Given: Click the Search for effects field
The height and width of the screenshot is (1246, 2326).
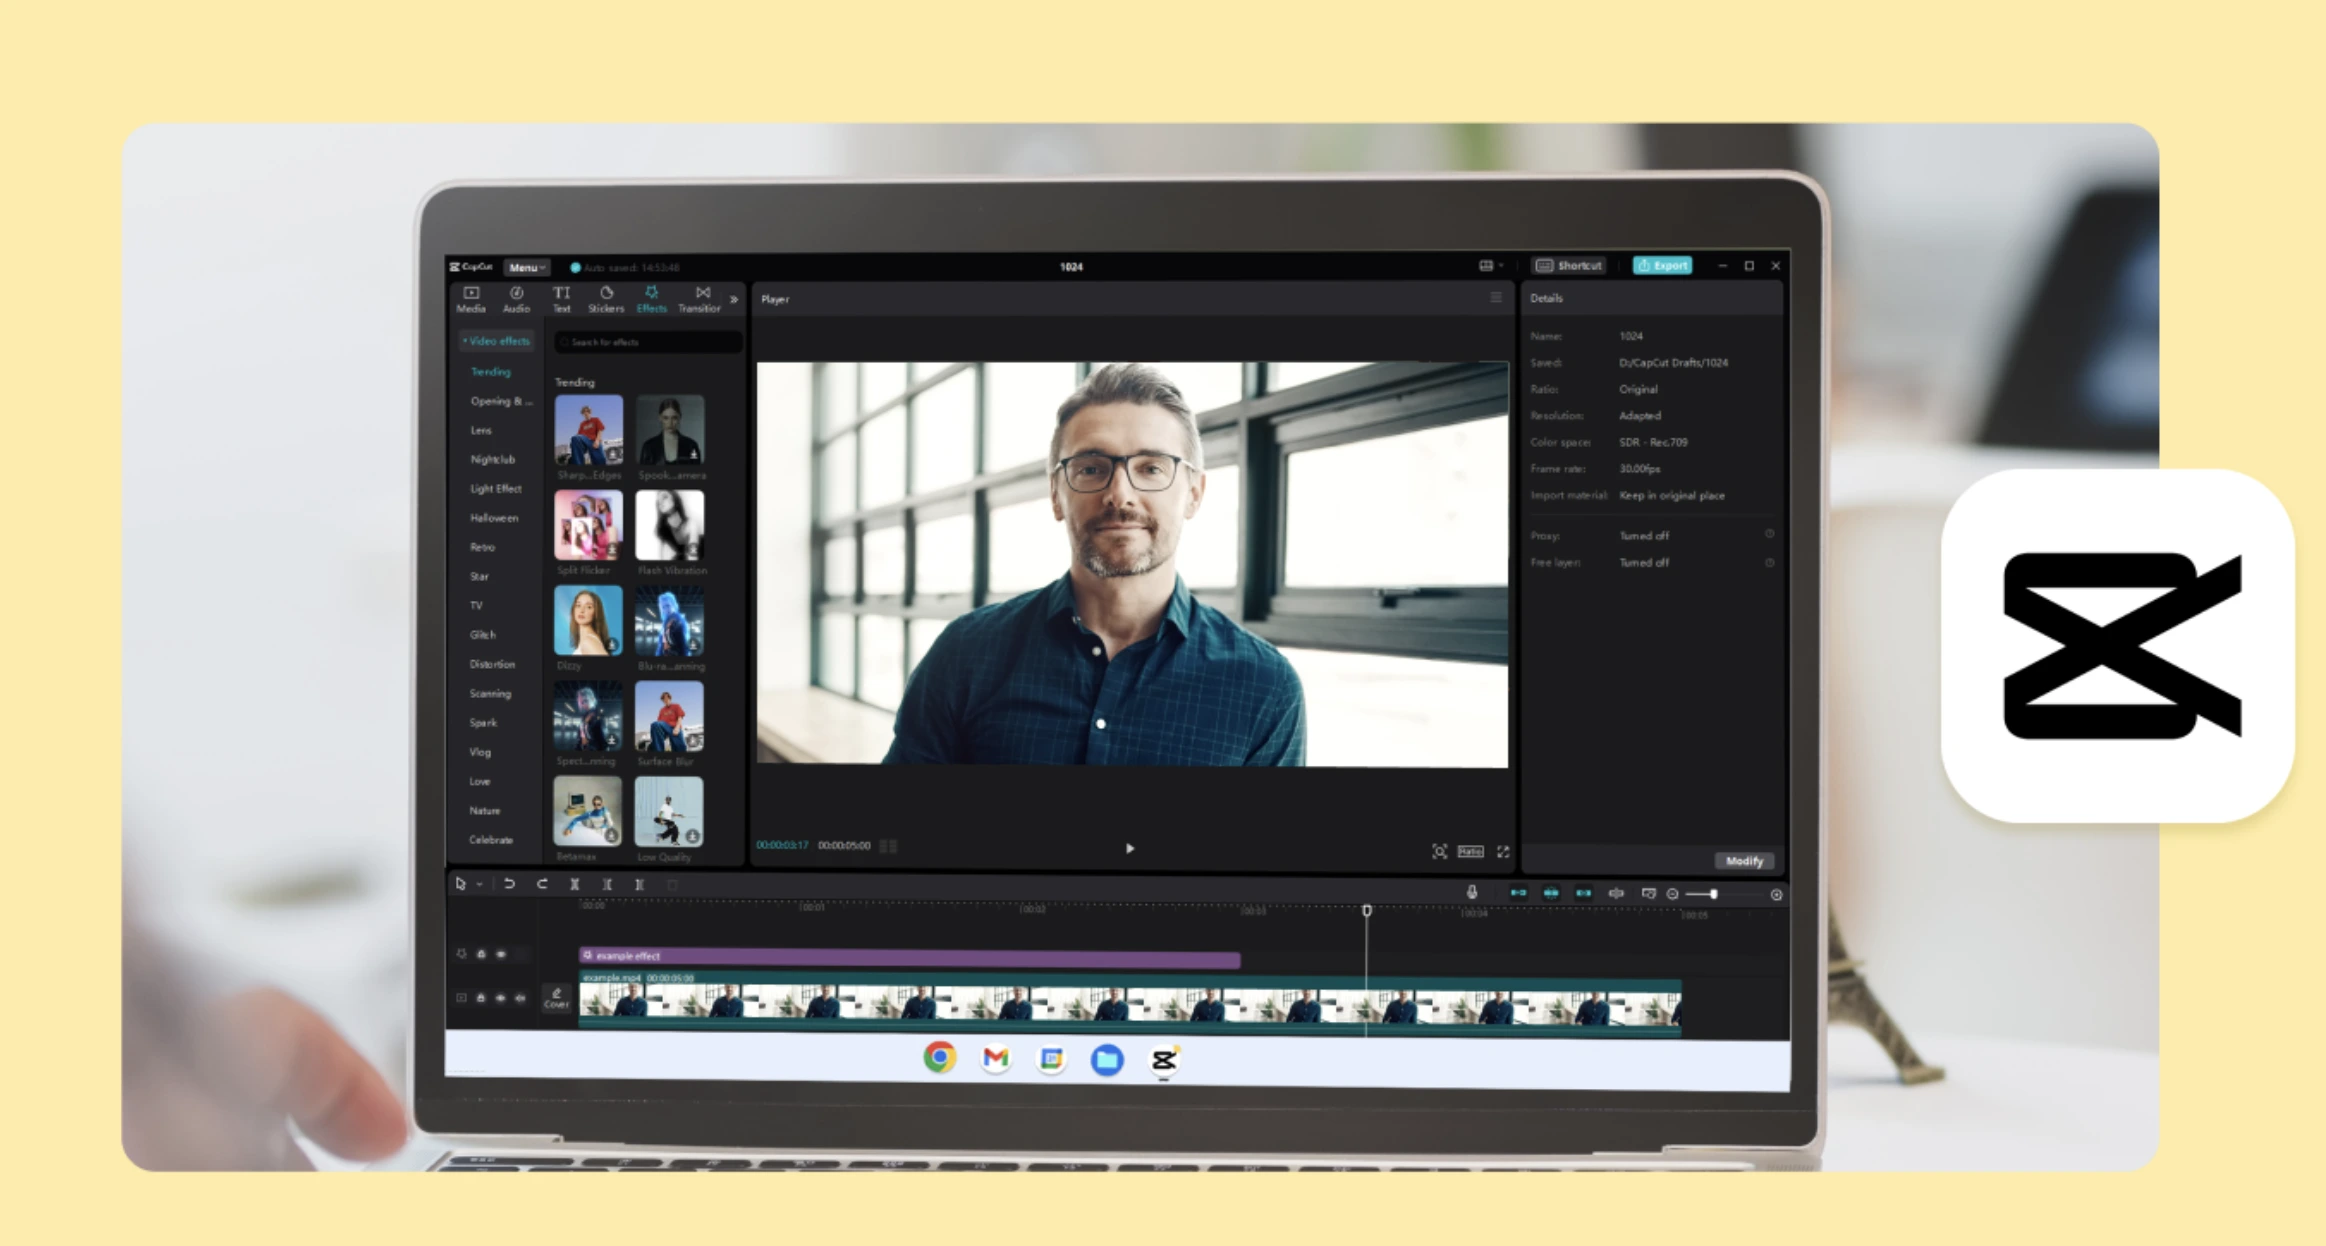Looking at the screenshot, I should (x=648, y=342).
